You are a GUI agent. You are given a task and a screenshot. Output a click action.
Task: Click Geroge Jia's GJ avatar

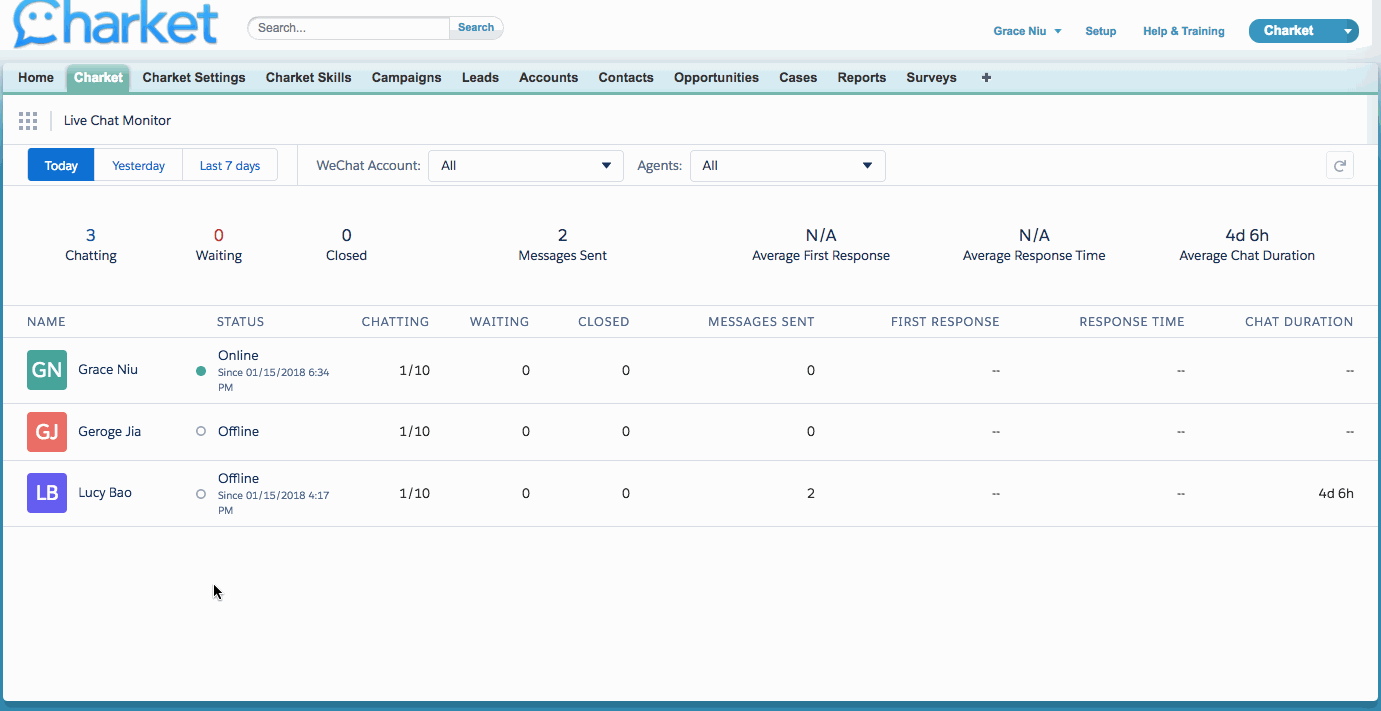click(47, 432)
